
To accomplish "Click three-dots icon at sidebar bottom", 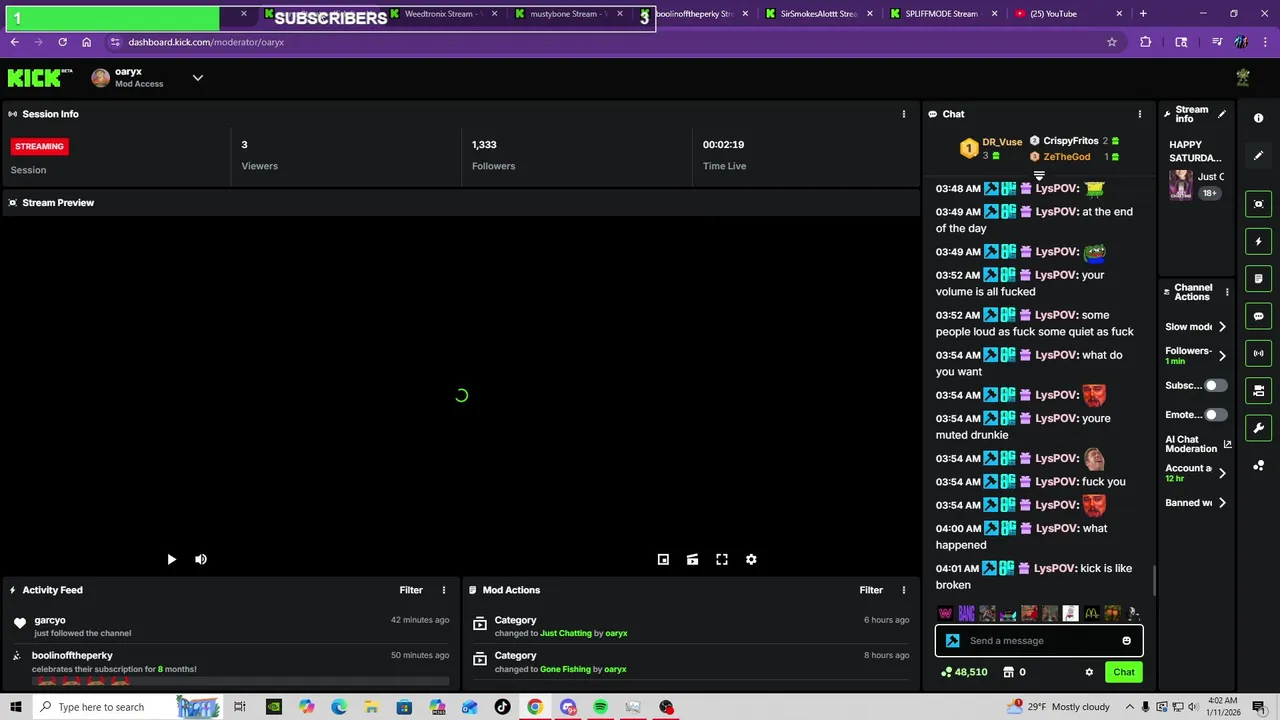I will (1258, 465).
